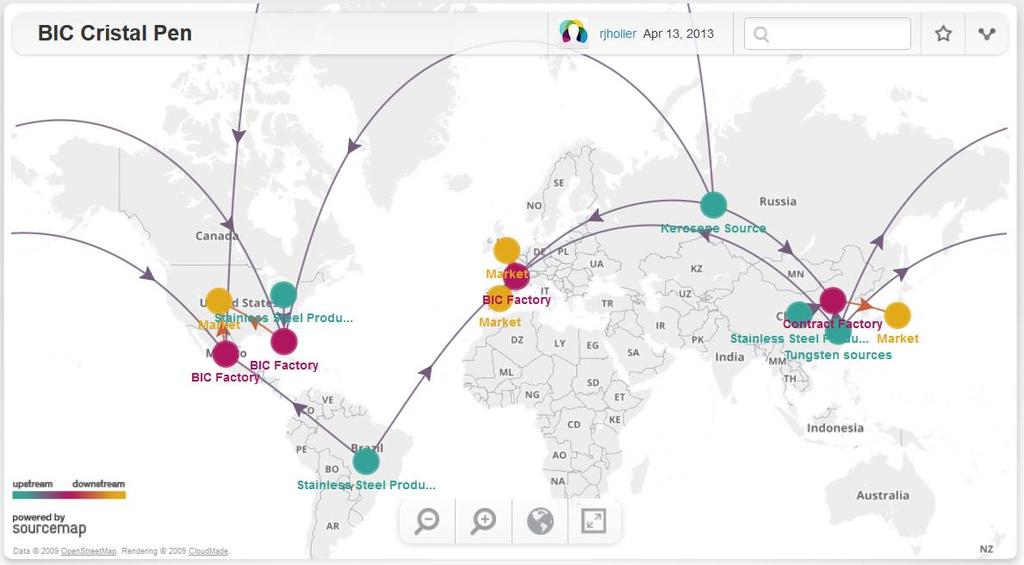1024x565 pixels.
Task: Select the Contract Factory node in China
Action: tap(833, 300)
